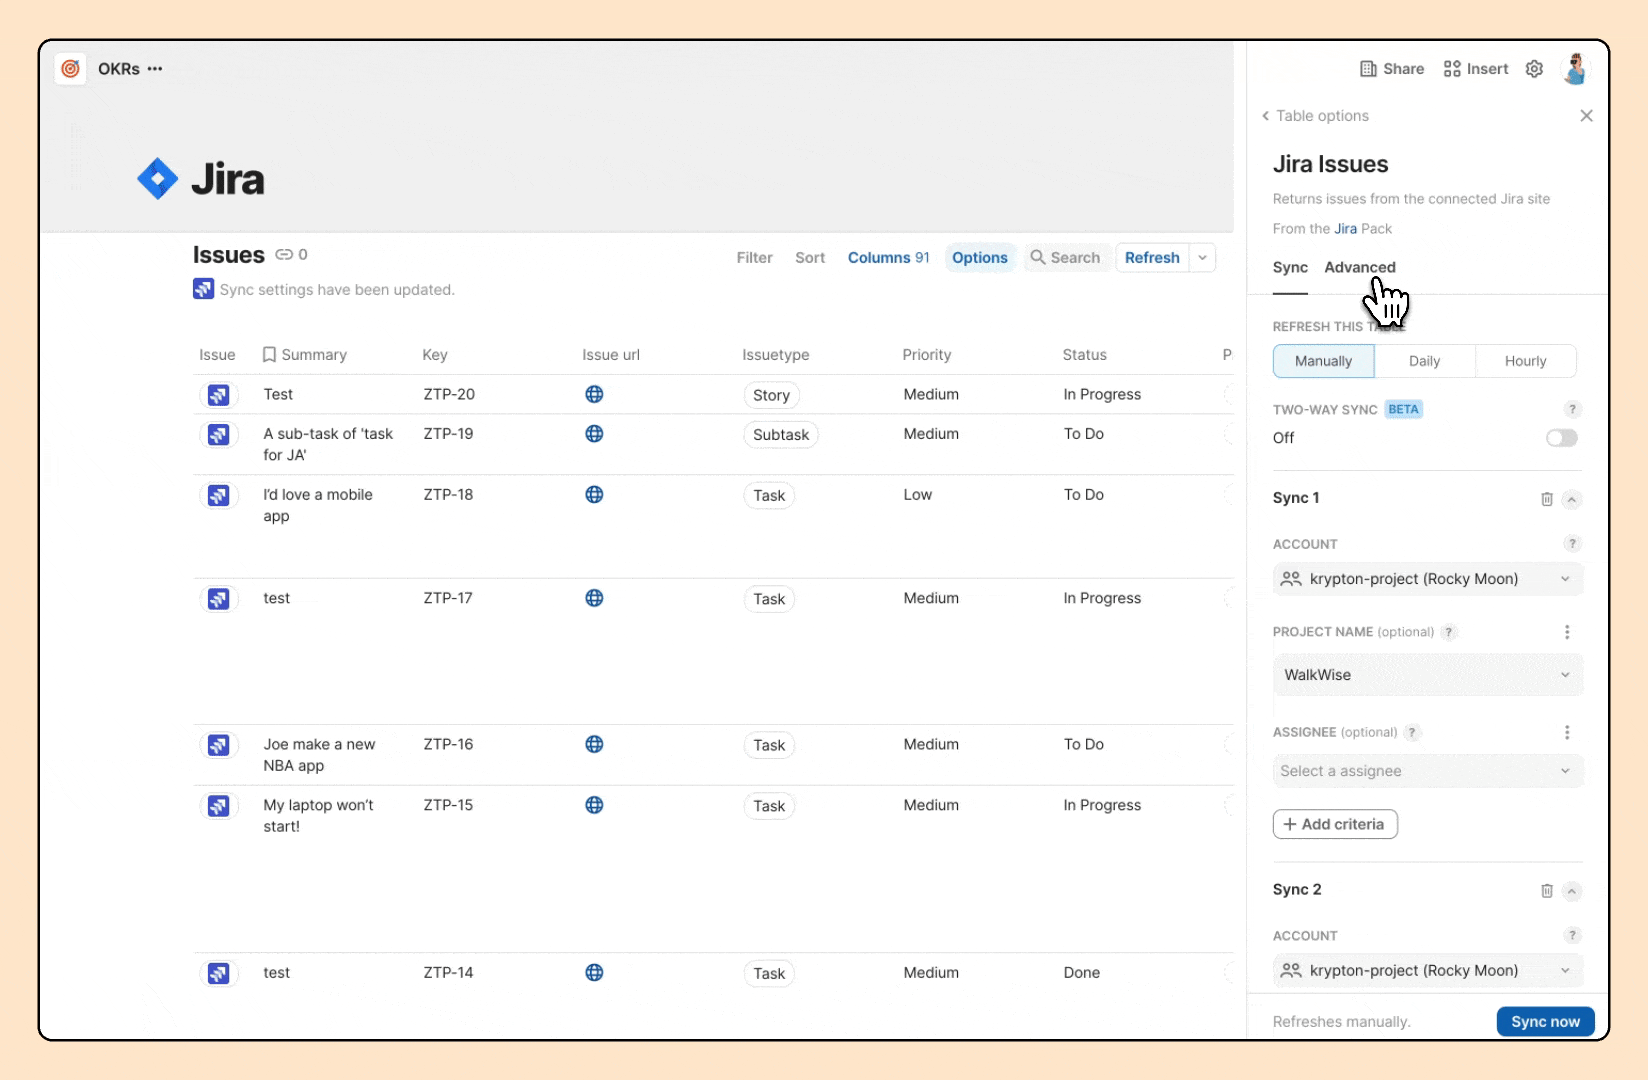Image resolution: width=1648 pixels, height=1080 pixels.
Task: Collapse the Sync 1 section
Action: (1572, 499)
